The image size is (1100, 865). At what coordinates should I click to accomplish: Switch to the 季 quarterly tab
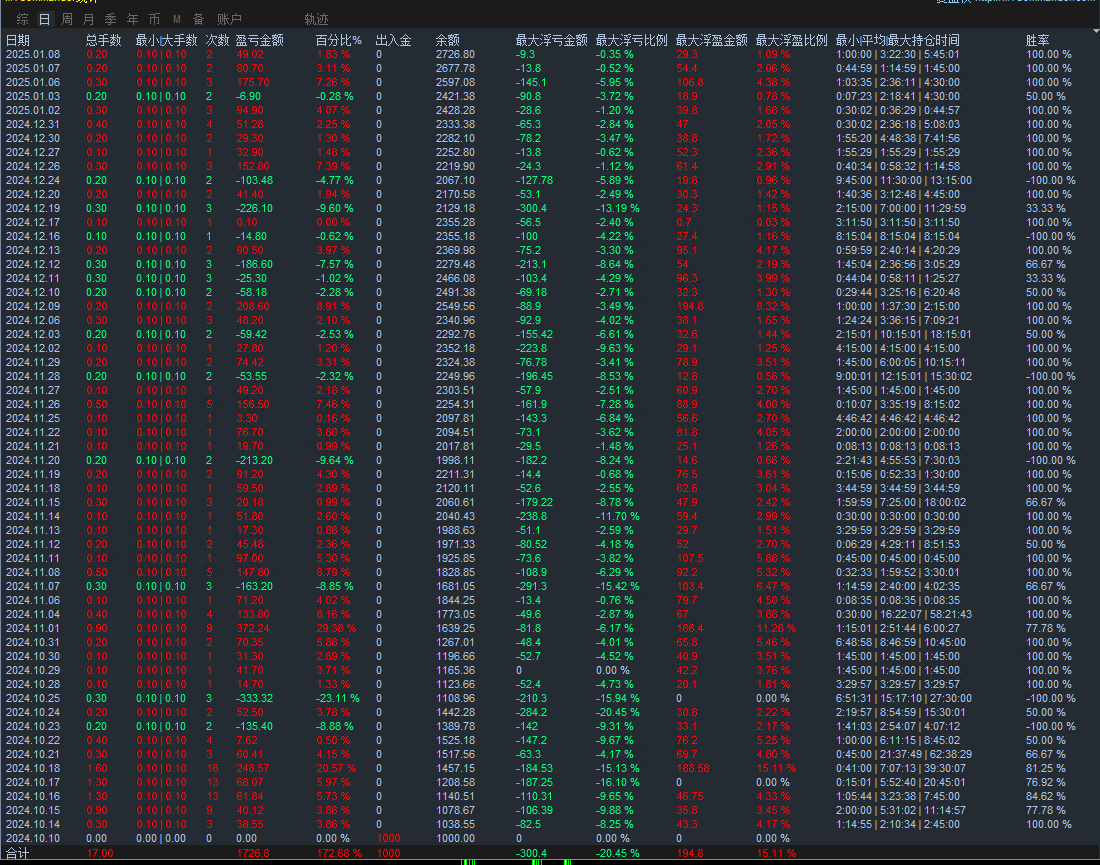111,20
